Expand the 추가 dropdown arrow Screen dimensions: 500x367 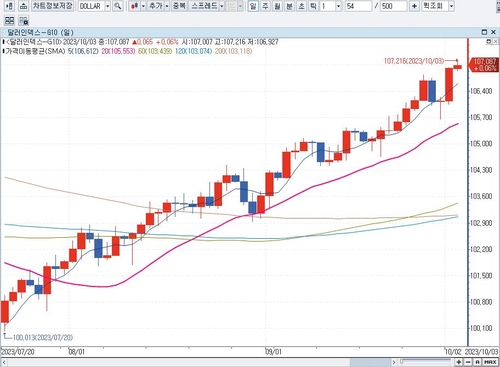click(167, 6)
